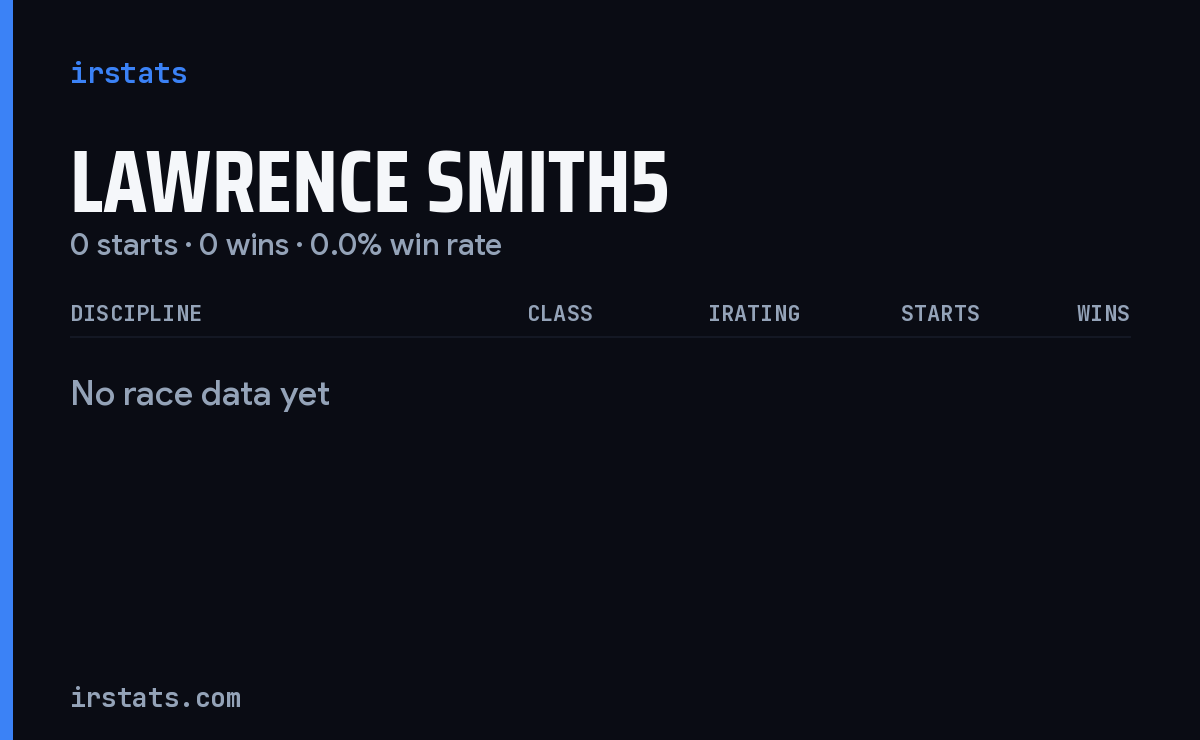Click the 'No race data yet' message
1200x740 pixels.
tap(200, 394)
